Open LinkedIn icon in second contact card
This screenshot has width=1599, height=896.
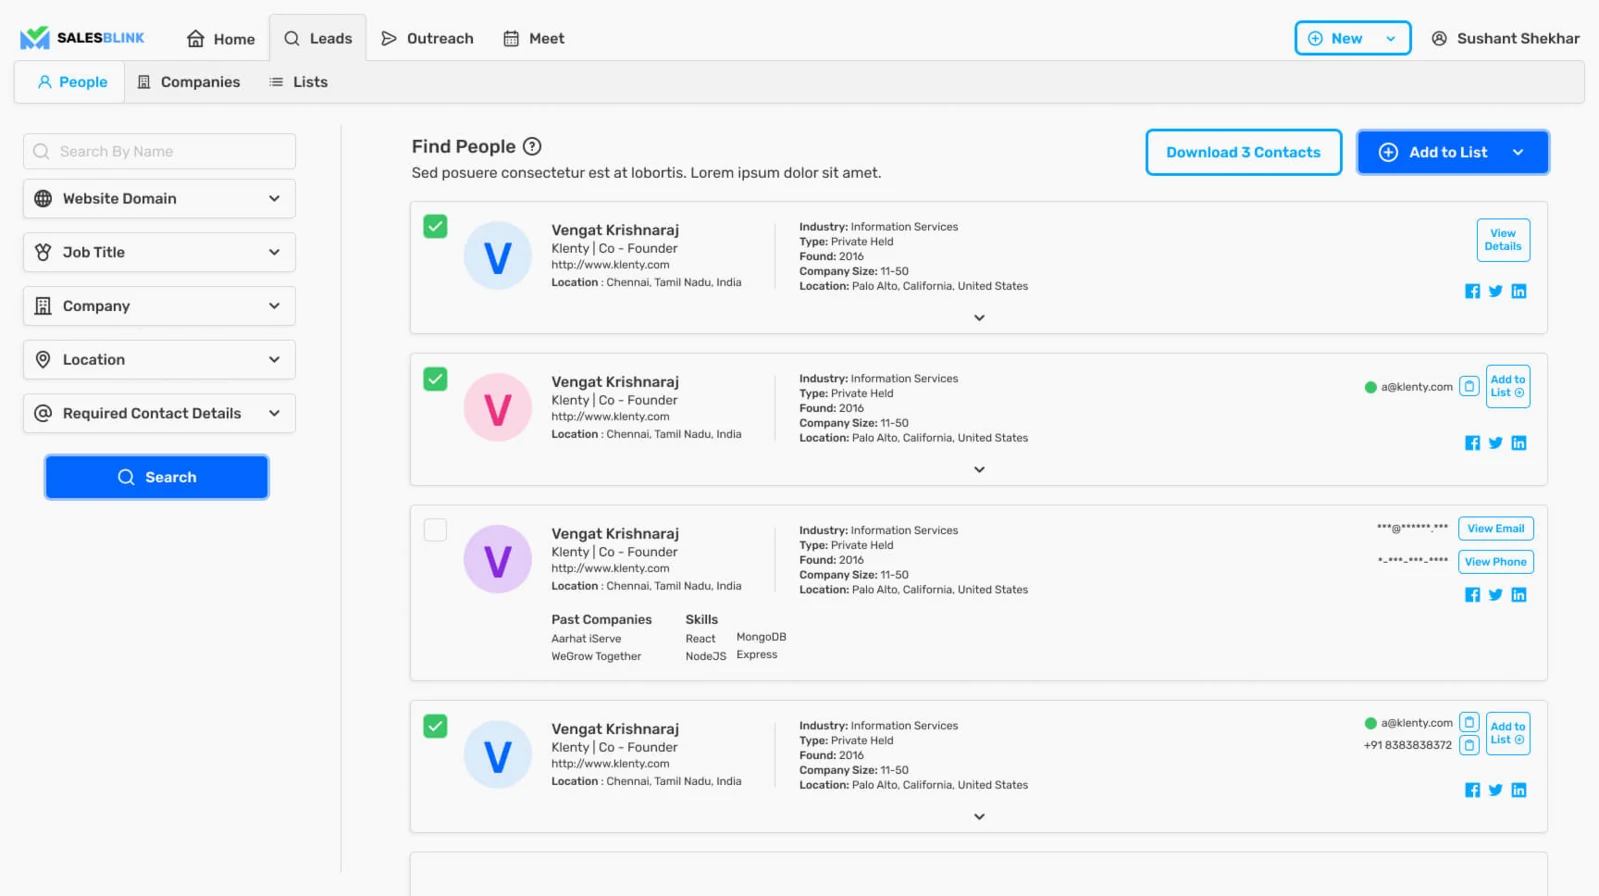tap(1518, 443)
